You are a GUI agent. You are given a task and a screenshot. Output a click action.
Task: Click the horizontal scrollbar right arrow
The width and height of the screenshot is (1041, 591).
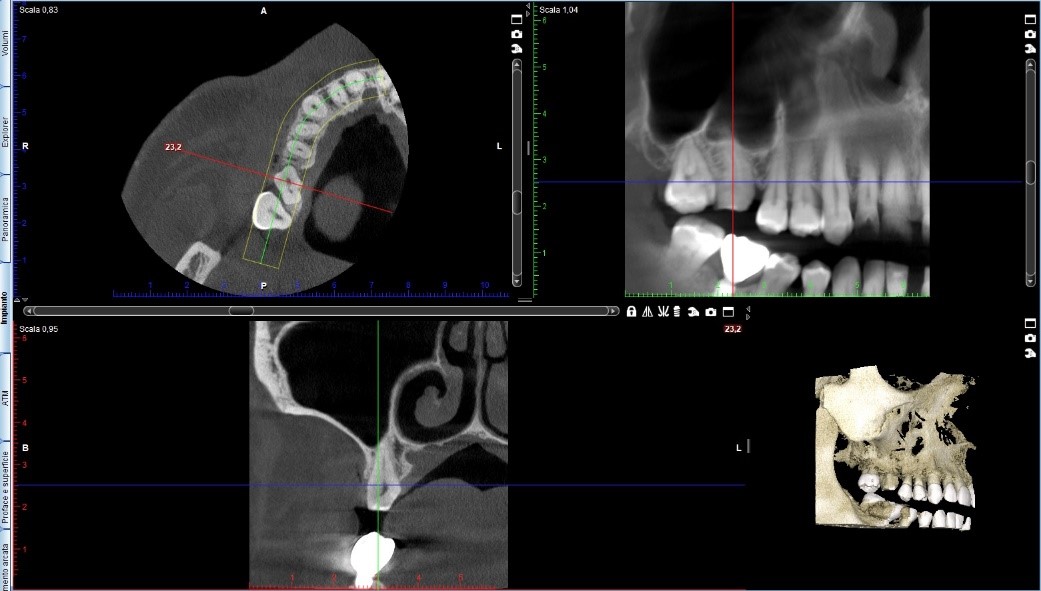[x=613, y=311]
